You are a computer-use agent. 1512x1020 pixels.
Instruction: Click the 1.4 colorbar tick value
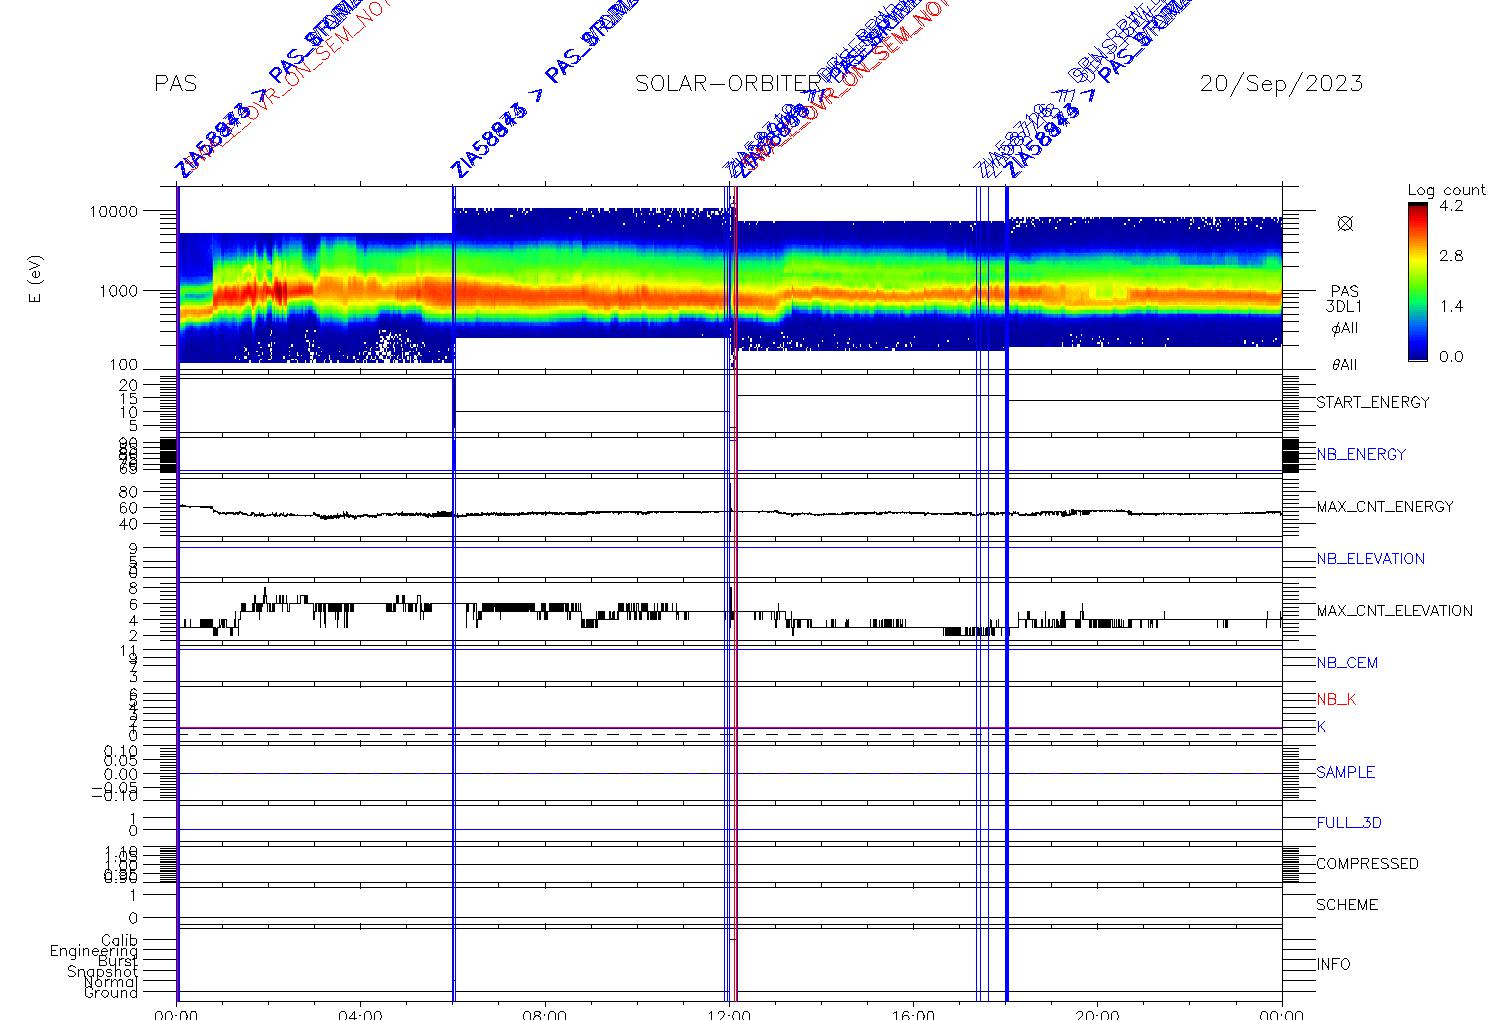pos(1451,306)
